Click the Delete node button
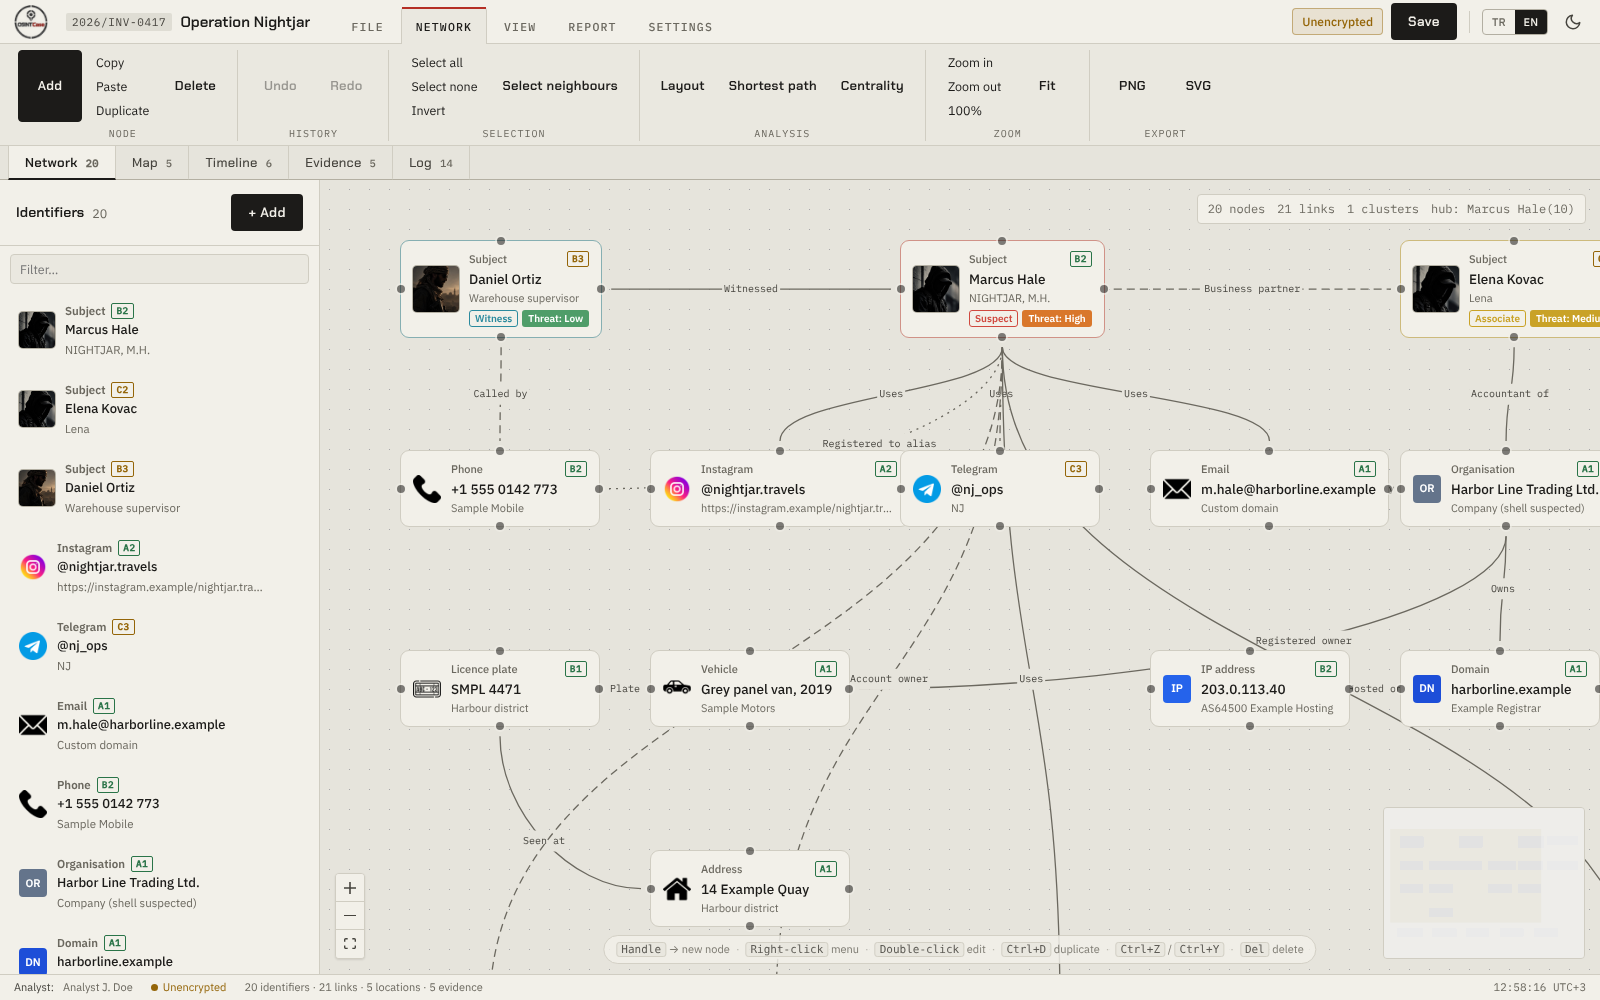Viewport: 1600px width, 1000px height. click(x=195, y=86)
